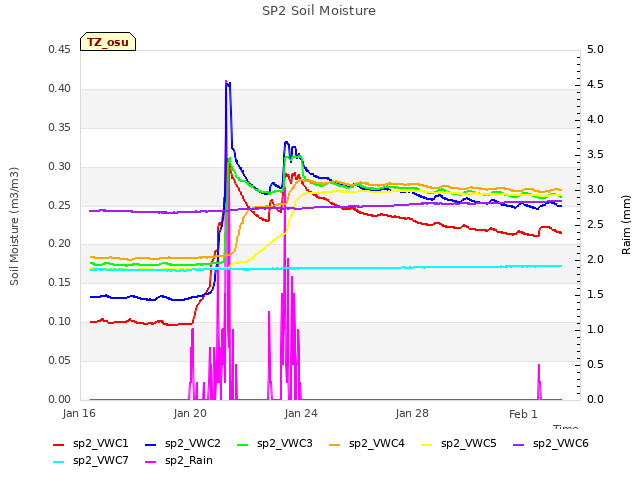Click the 0.25 left axis value
The width and height of the screenshot is (640, 480).
coord(60,205)
